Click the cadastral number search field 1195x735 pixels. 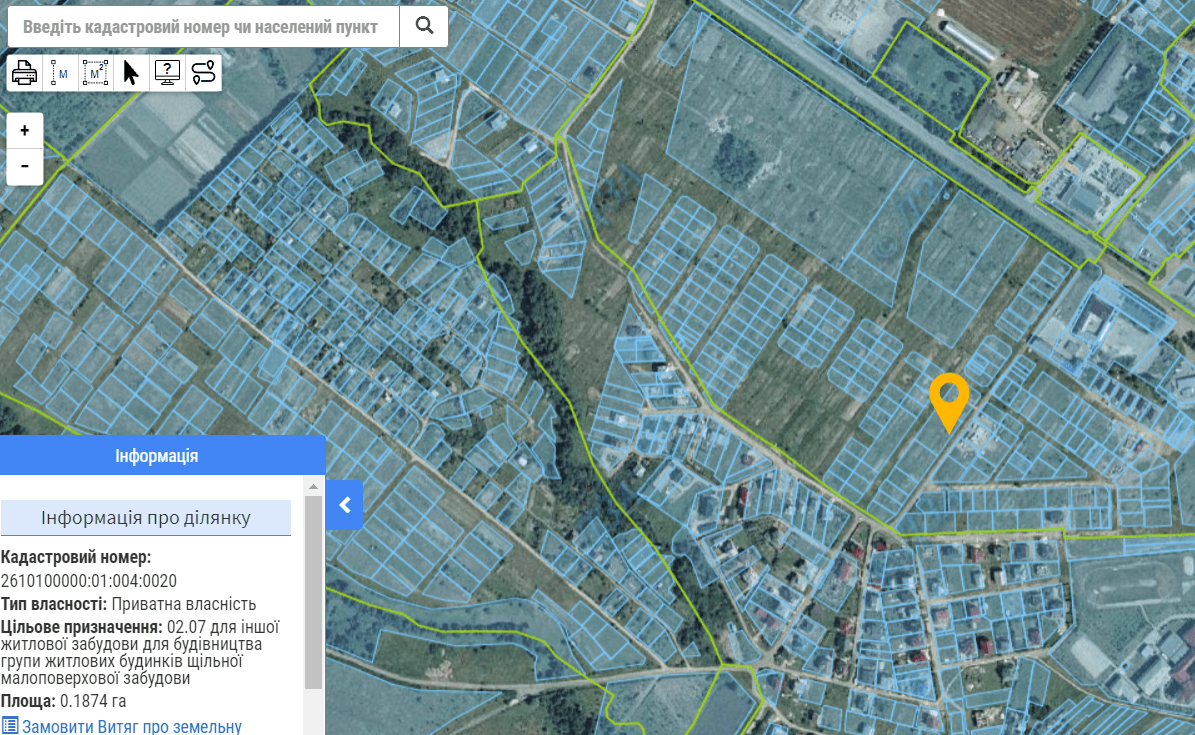click(203, 26)
